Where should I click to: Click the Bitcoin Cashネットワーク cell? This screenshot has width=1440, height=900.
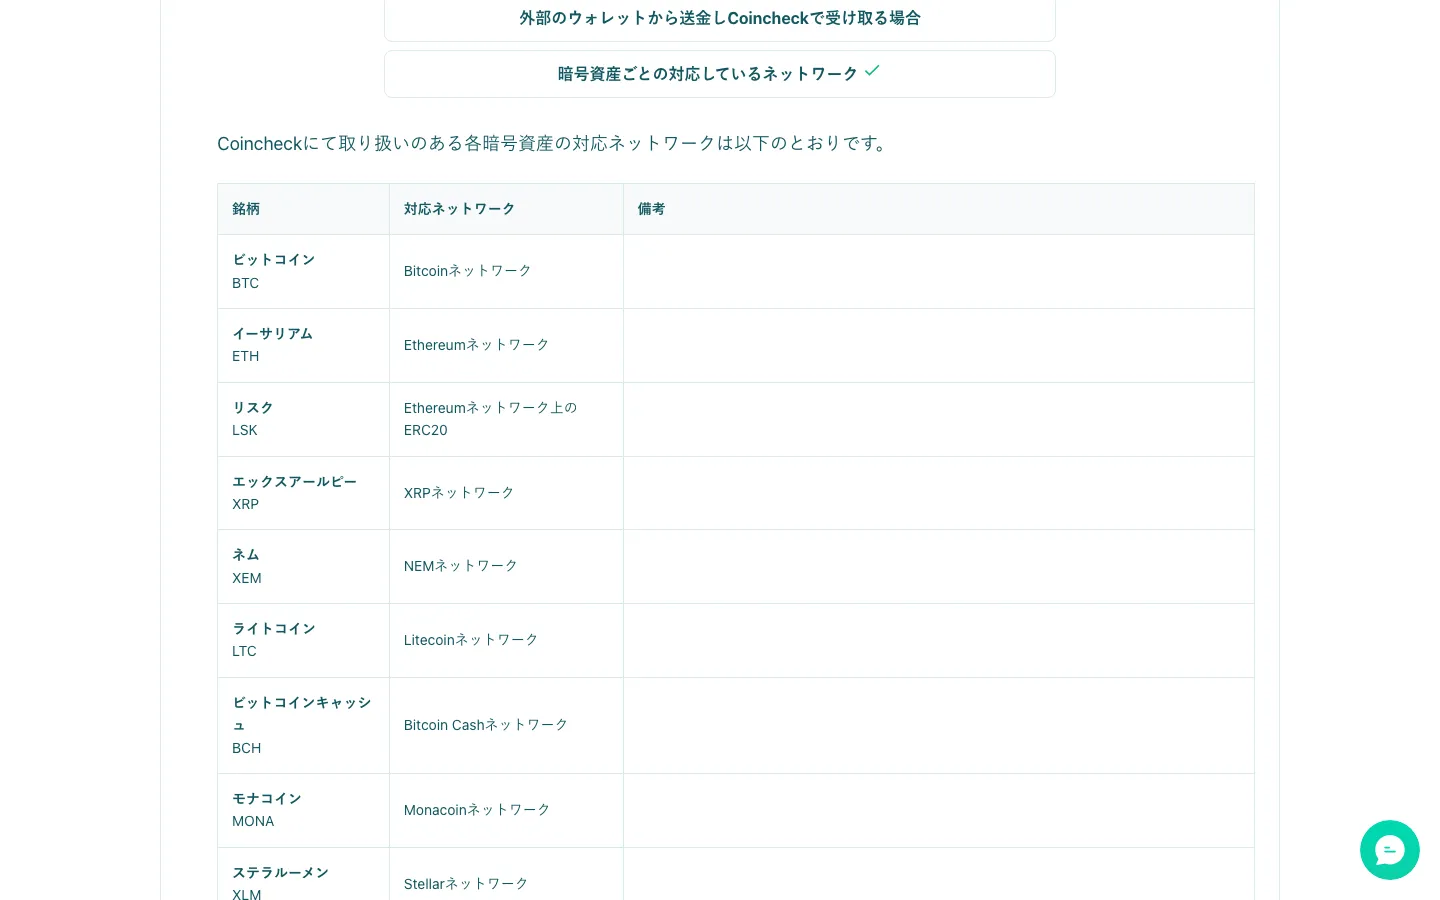click(x=506, y=725)
